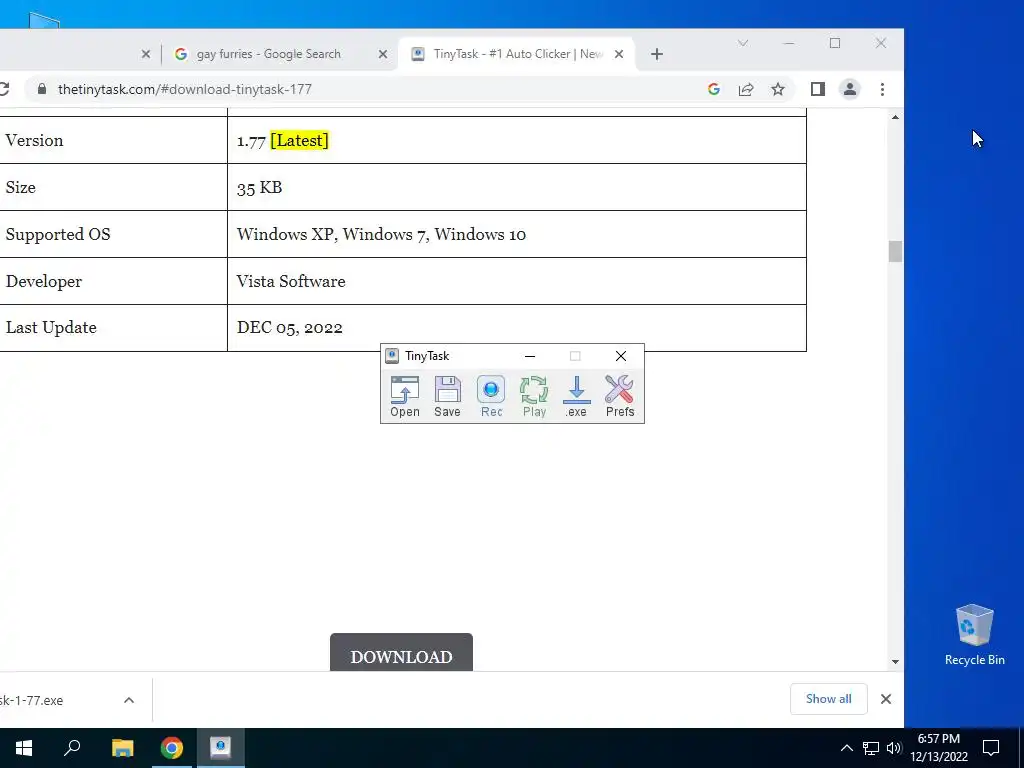The height and width of the screenshot is (768, 1024).
Task: Open the Windows Start menu
Action: (x=24, y=748)
